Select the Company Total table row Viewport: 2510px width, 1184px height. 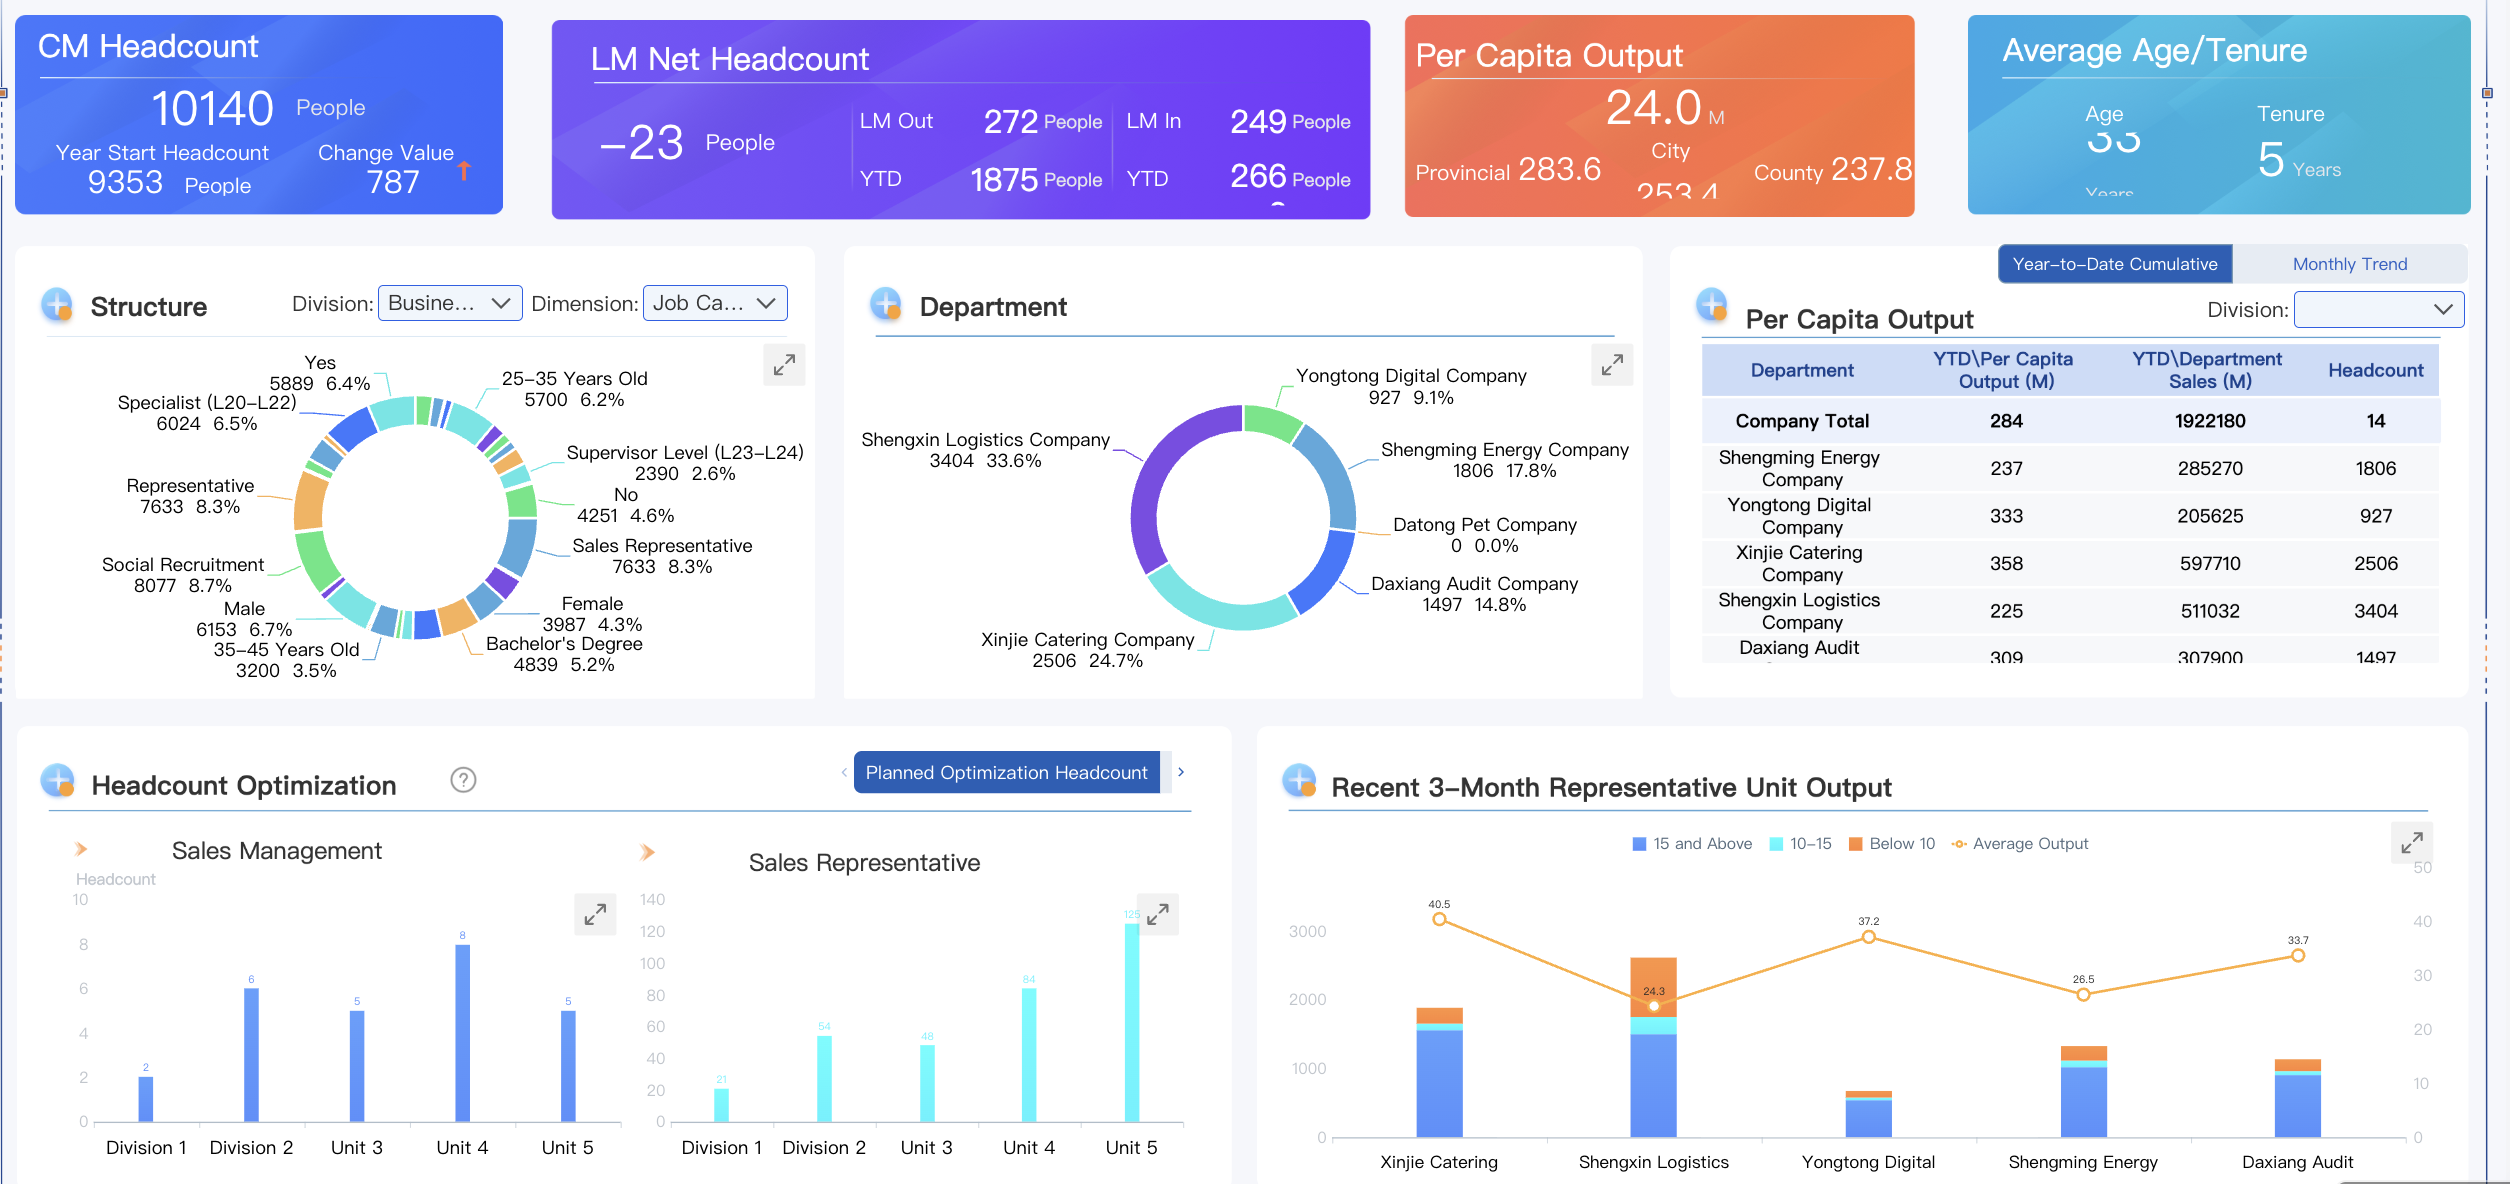pos(2071,421)
